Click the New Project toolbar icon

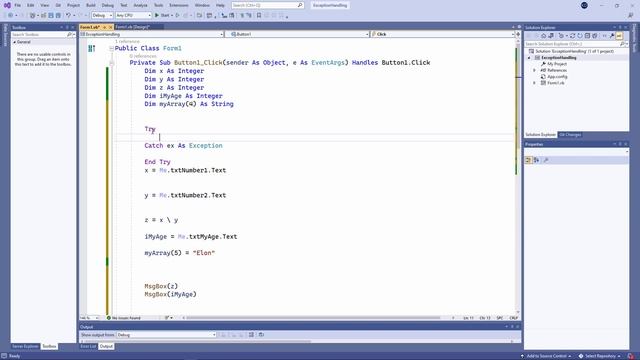(33, 15)
